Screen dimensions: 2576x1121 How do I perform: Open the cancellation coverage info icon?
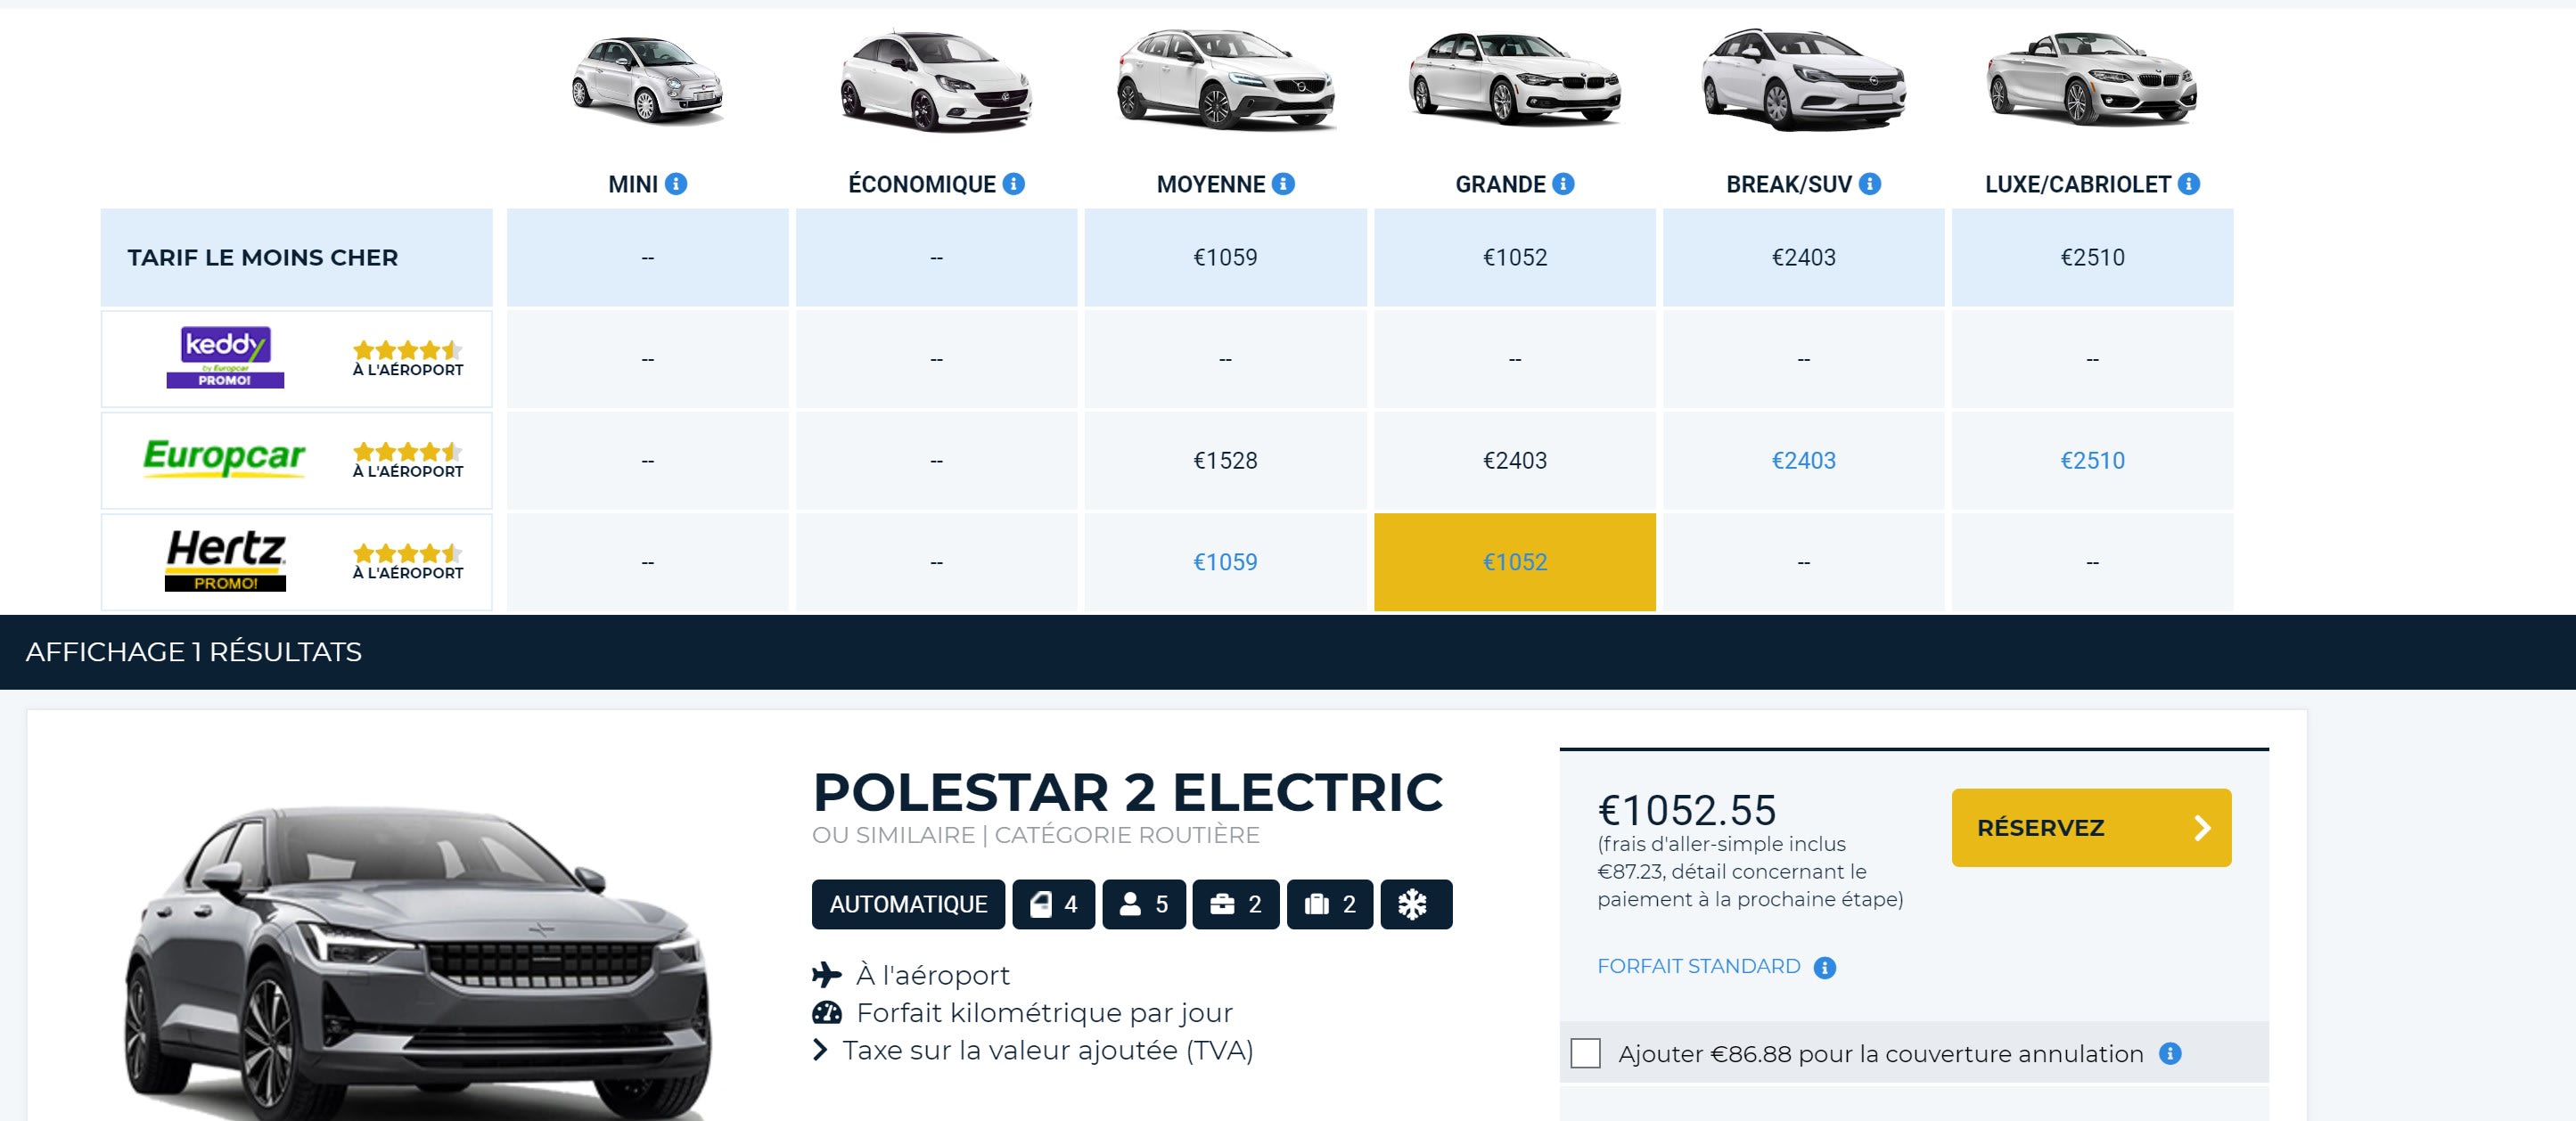[x=2169, y=1054]
